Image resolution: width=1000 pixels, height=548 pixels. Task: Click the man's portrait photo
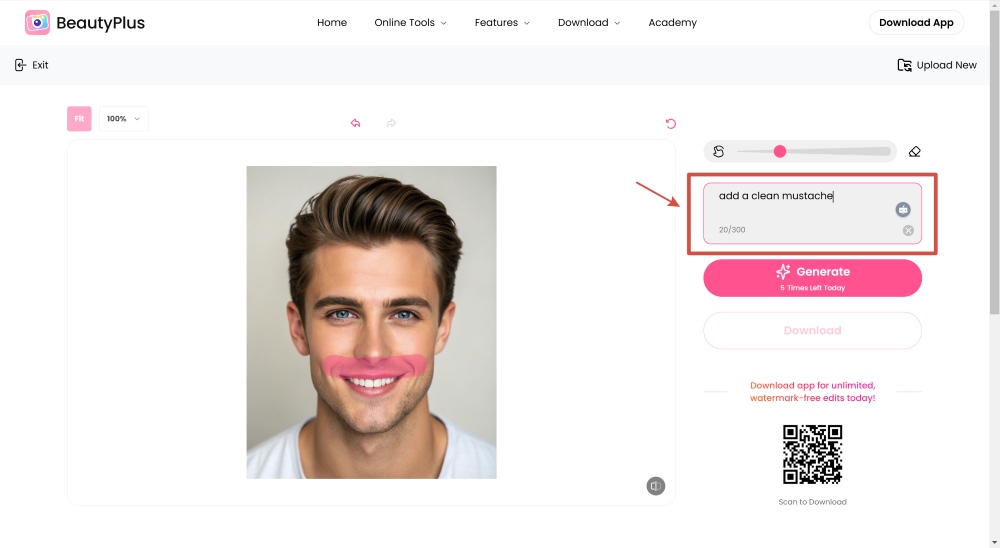[x=371, y=322]
